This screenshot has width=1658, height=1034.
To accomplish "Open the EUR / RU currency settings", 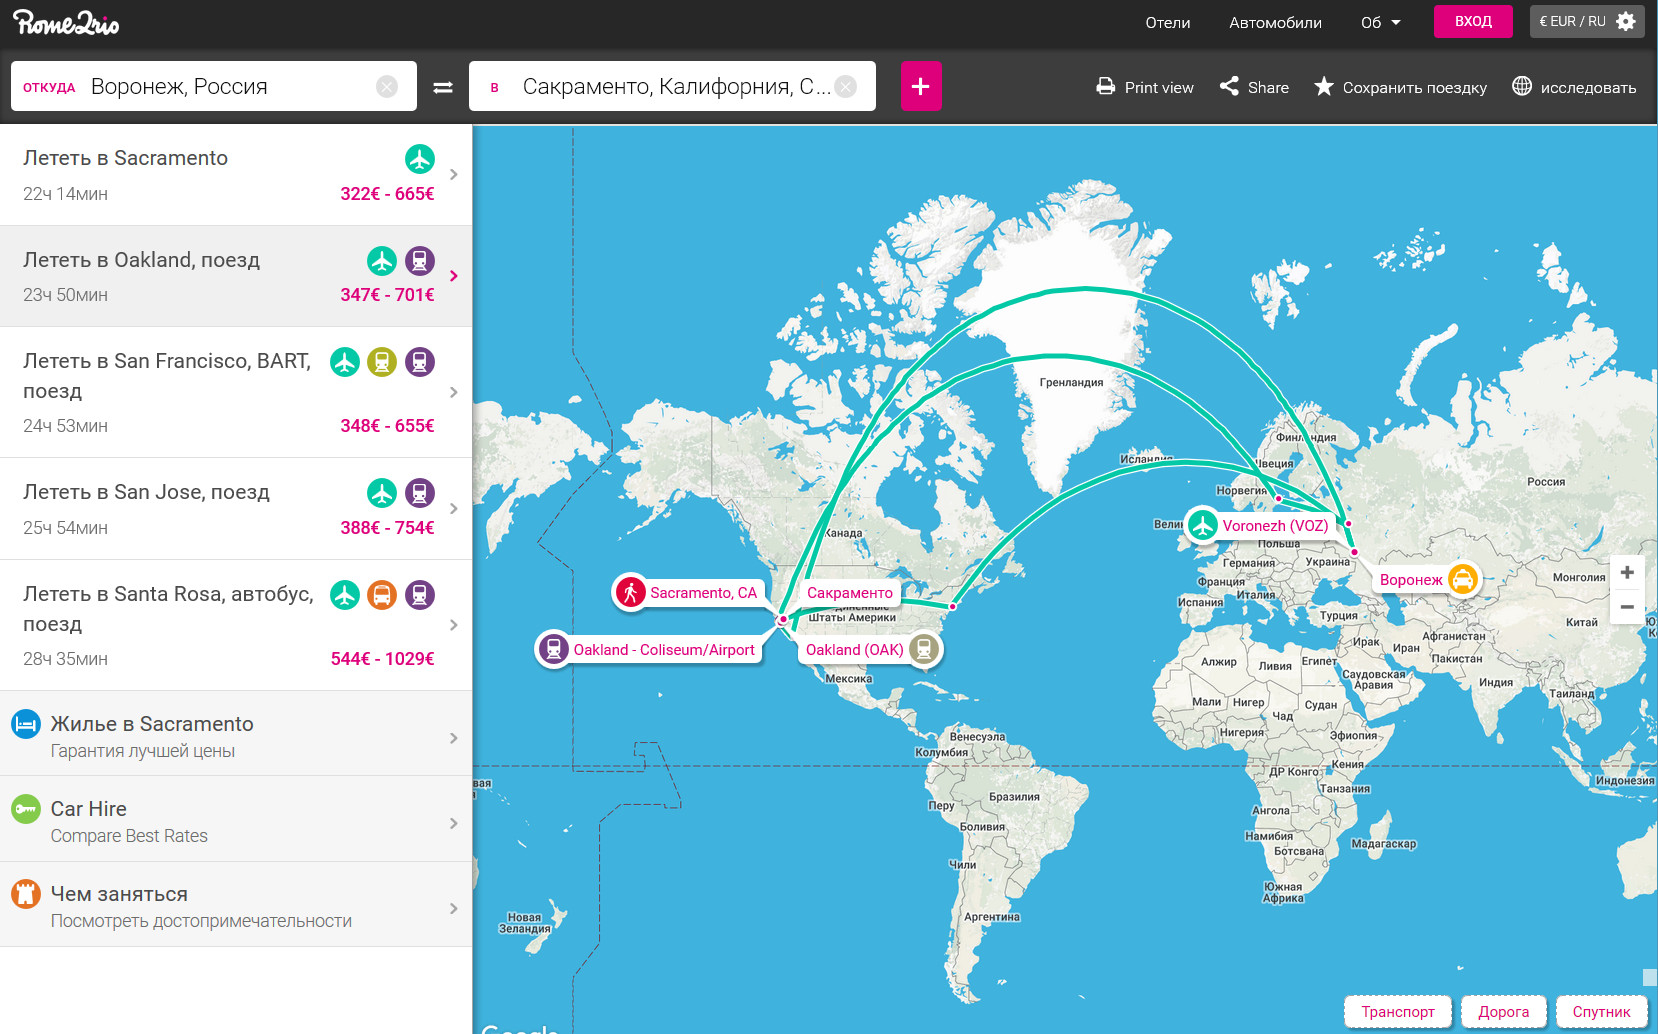I will (1586, 21).
